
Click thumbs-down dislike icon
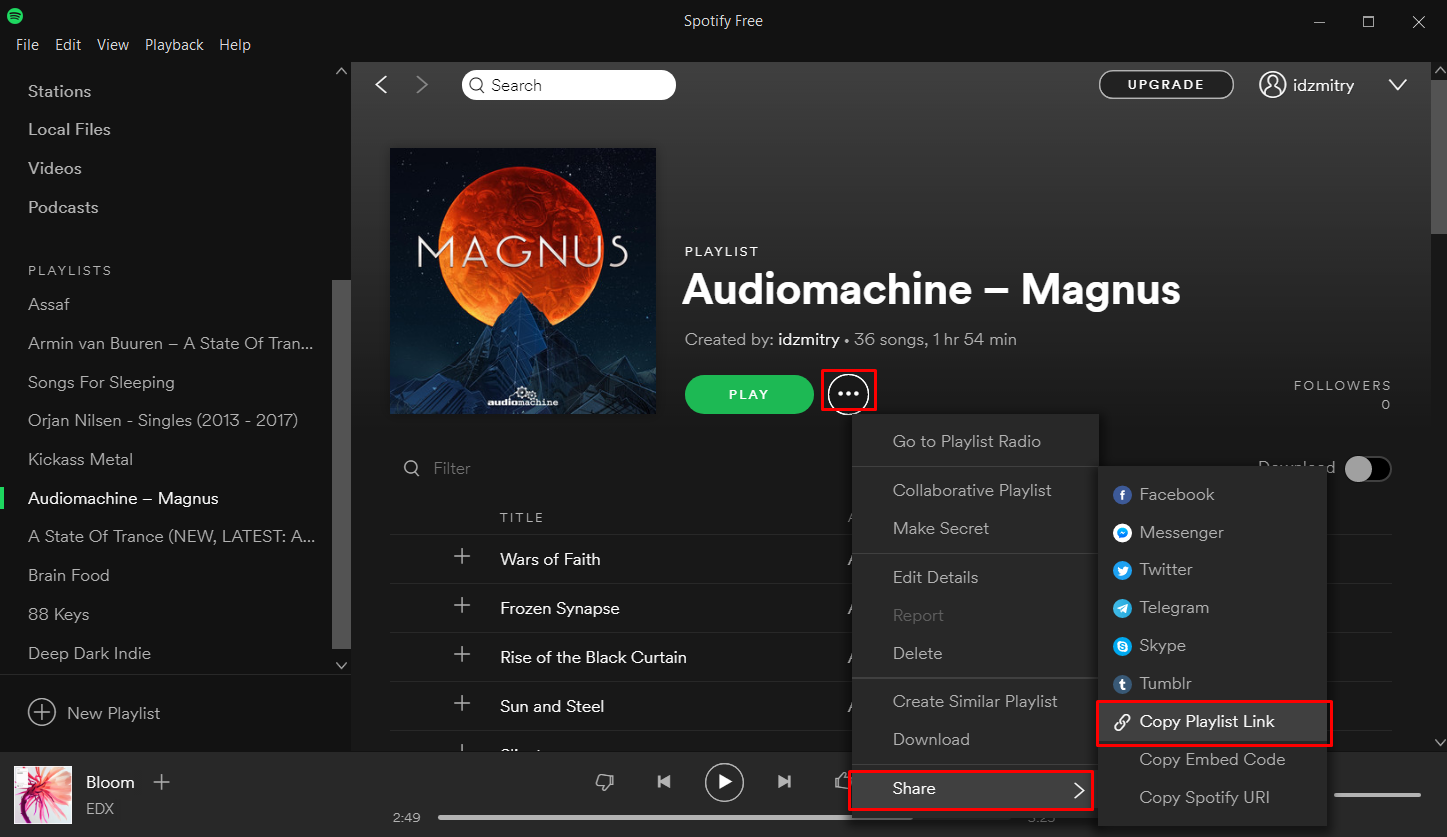[x=604, y=782]
